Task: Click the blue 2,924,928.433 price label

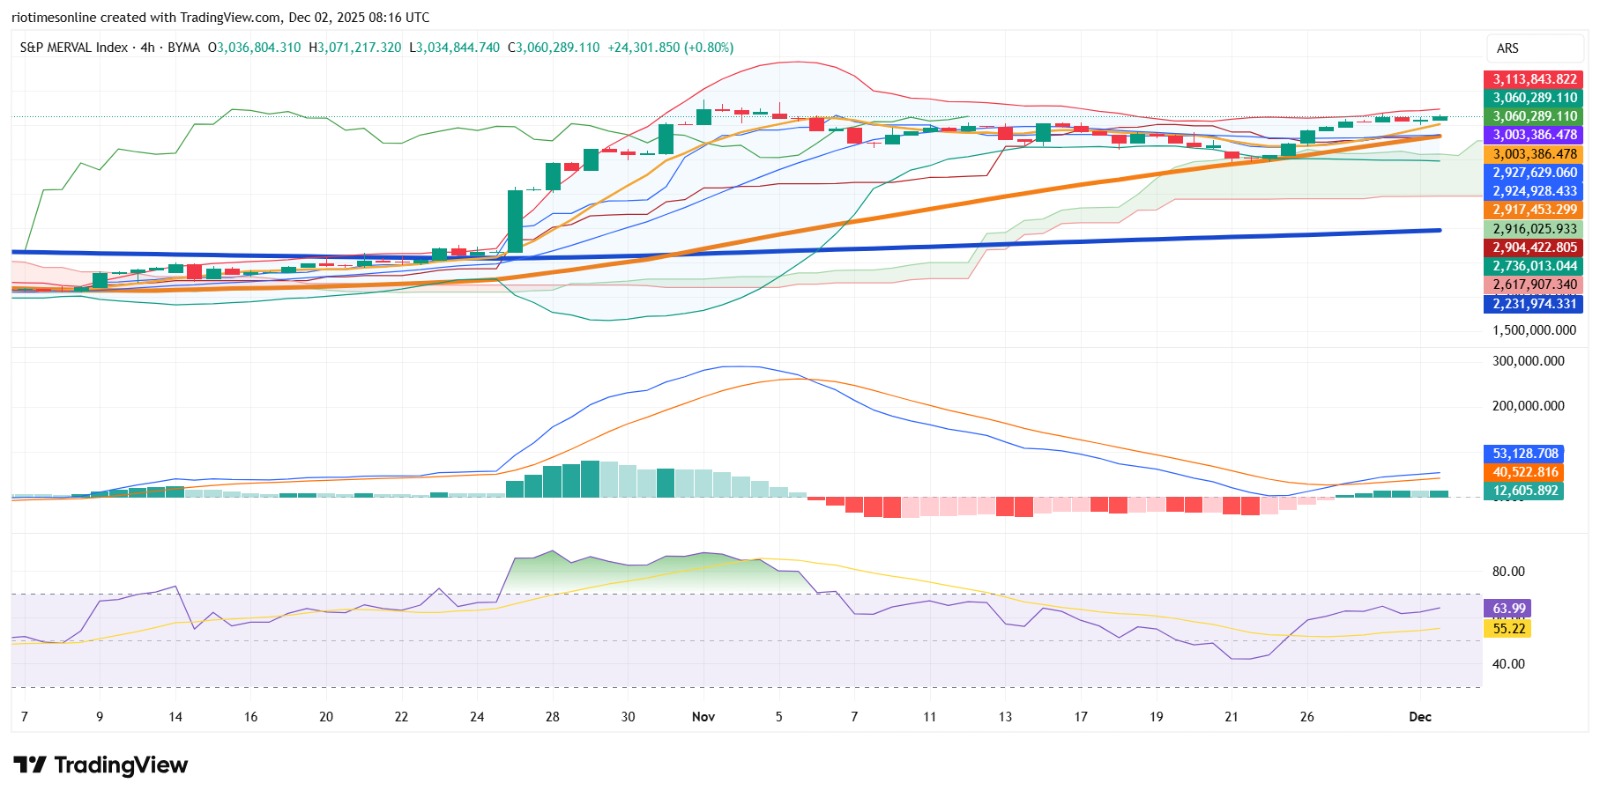Action: (1533, 191)
